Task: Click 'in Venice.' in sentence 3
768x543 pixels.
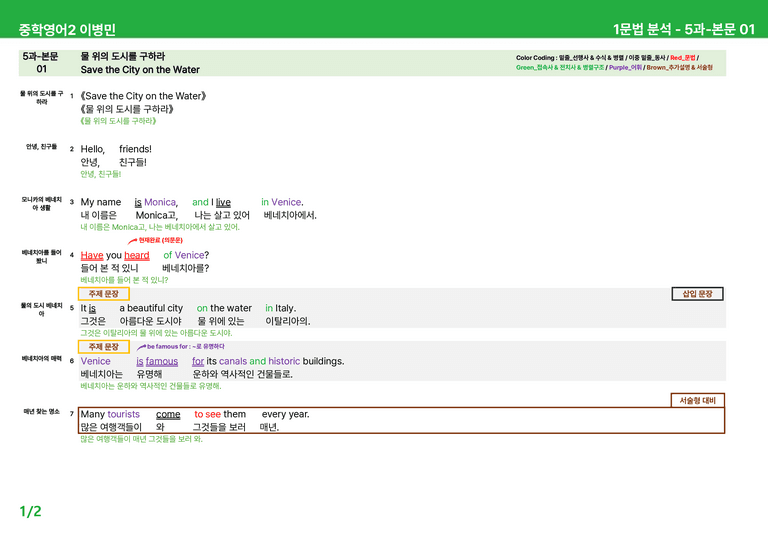Action: tap(282, 202)
